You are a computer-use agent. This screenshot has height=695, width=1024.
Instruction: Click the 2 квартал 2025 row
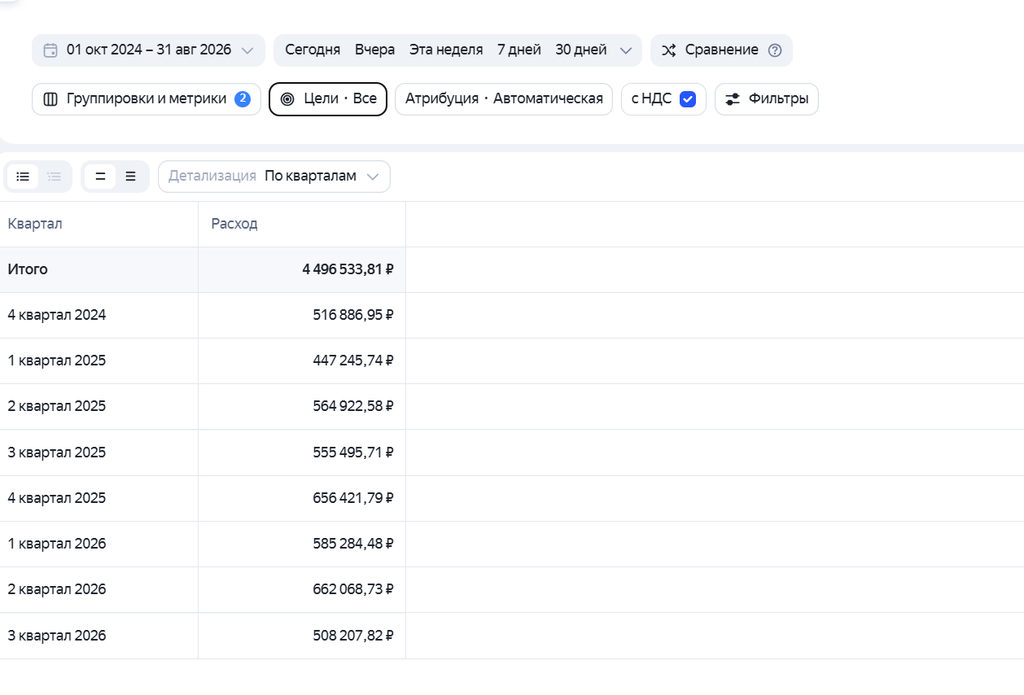[202, 407]
